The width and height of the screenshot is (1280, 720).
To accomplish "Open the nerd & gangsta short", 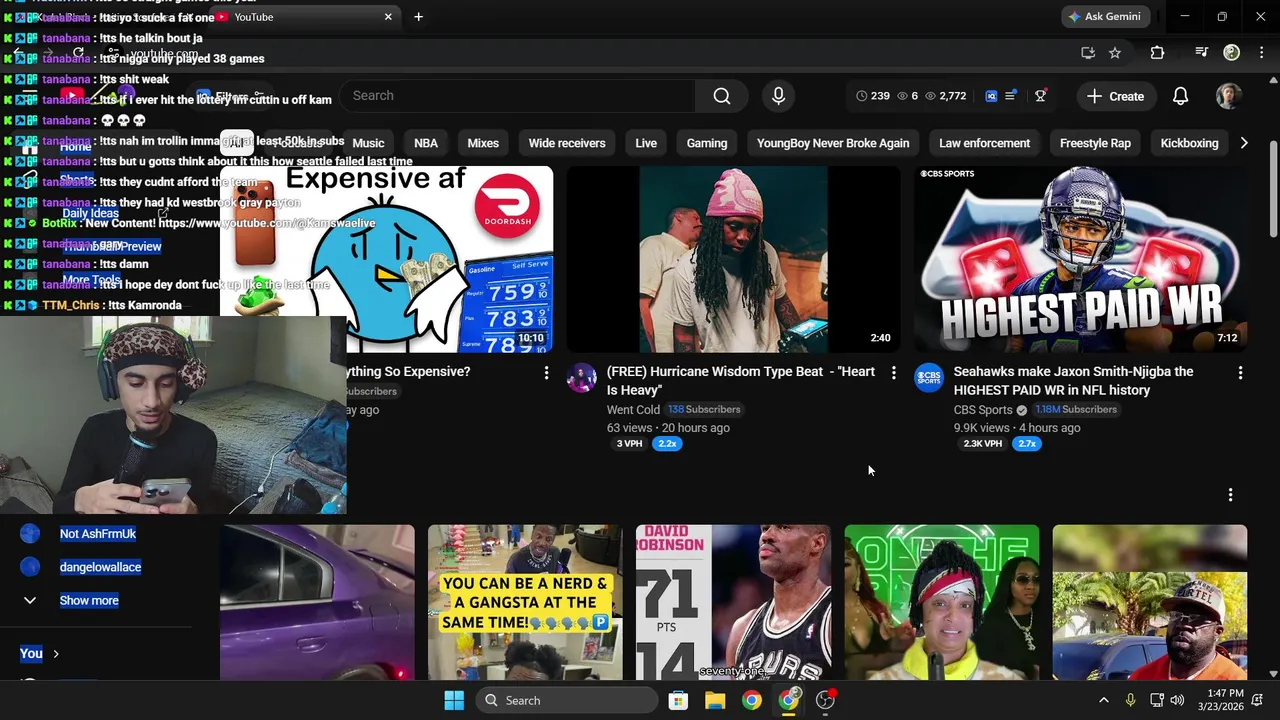I will pyautogui.click(x=525, y=602).
